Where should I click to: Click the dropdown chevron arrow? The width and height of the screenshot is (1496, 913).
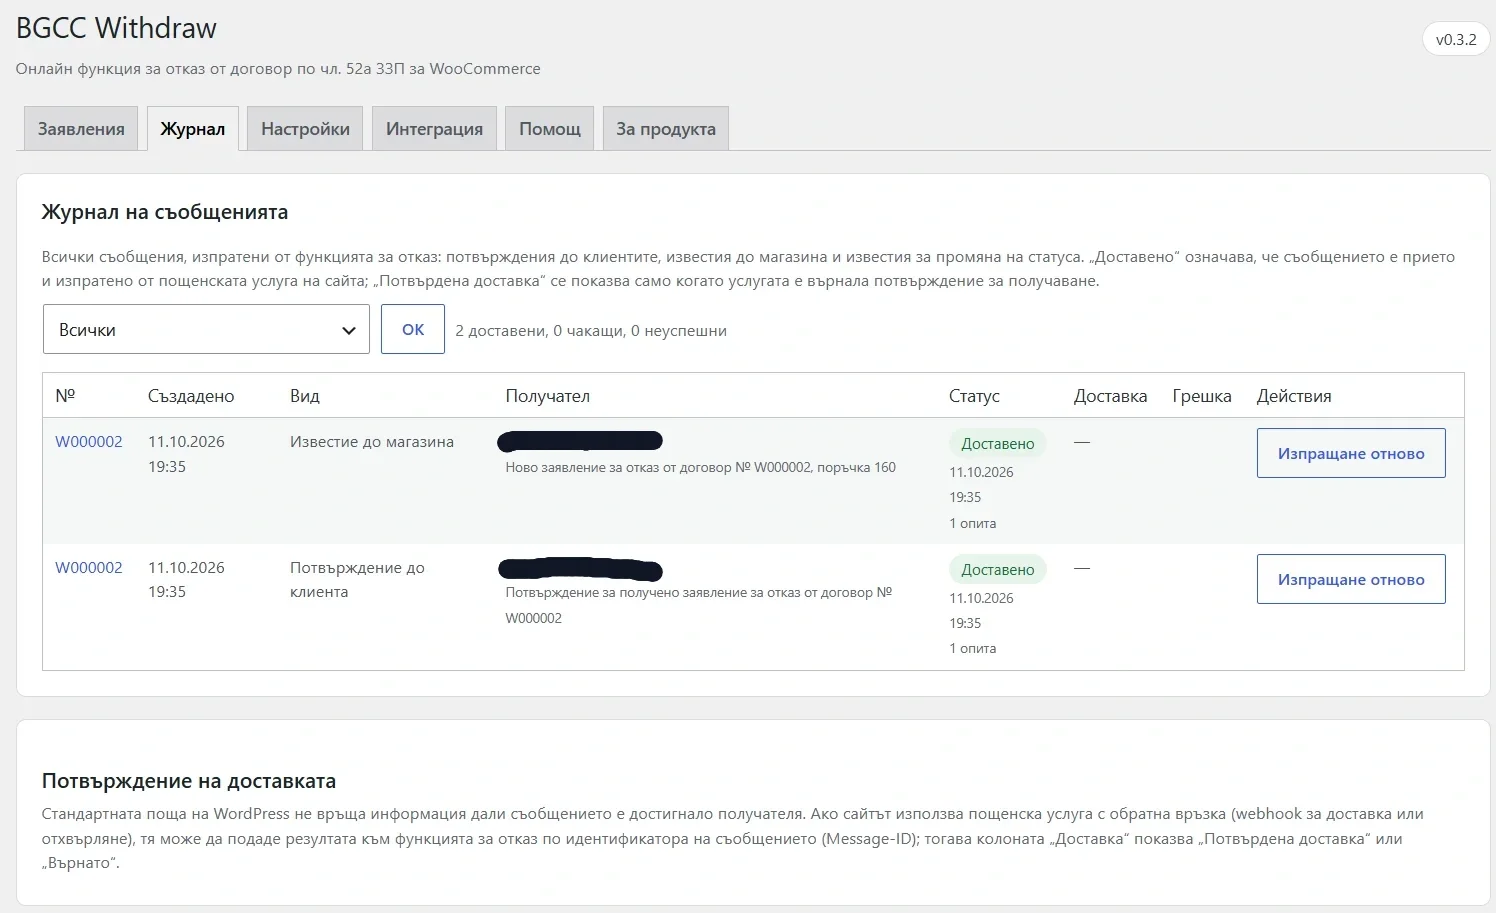pos(348,331)
